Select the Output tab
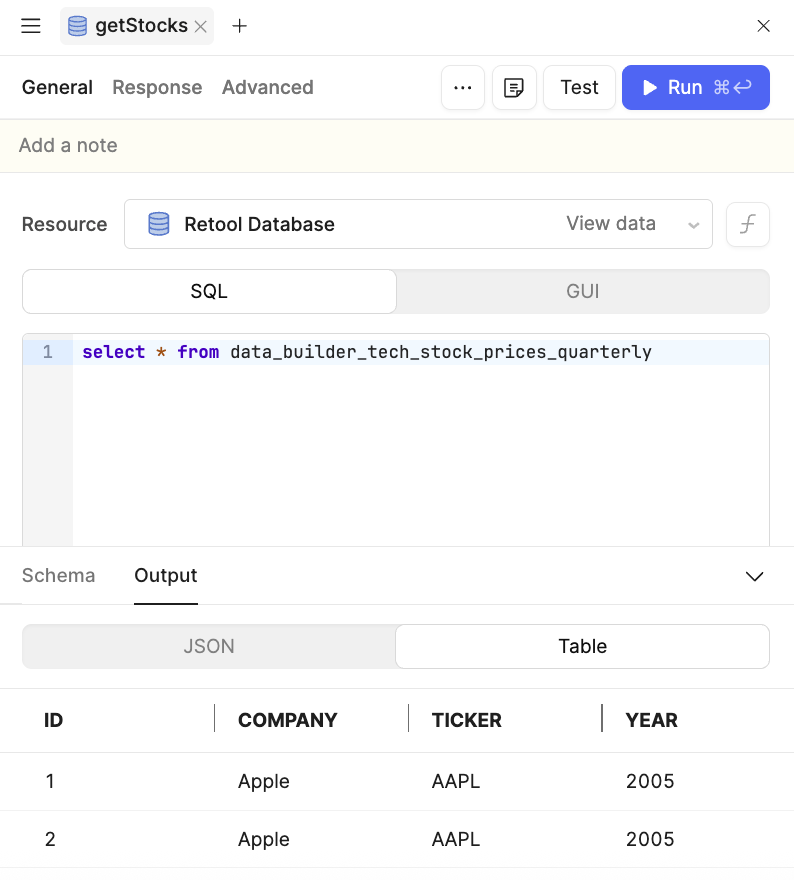This screenshot has width=794, height=880. [166, 575]
